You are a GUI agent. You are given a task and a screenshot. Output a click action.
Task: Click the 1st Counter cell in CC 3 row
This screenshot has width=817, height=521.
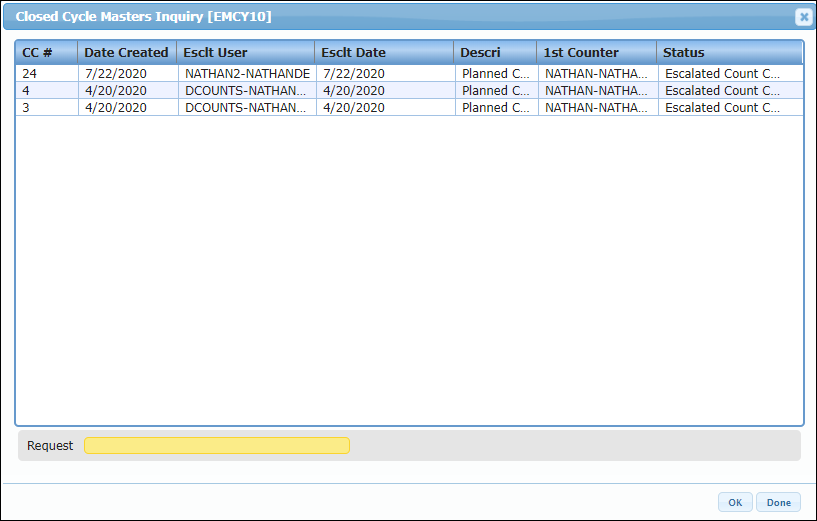click(x=596, y=107)
